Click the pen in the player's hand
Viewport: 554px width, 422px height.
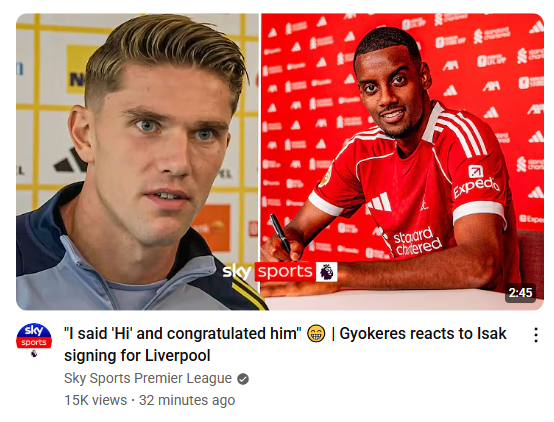pos(281,233)
